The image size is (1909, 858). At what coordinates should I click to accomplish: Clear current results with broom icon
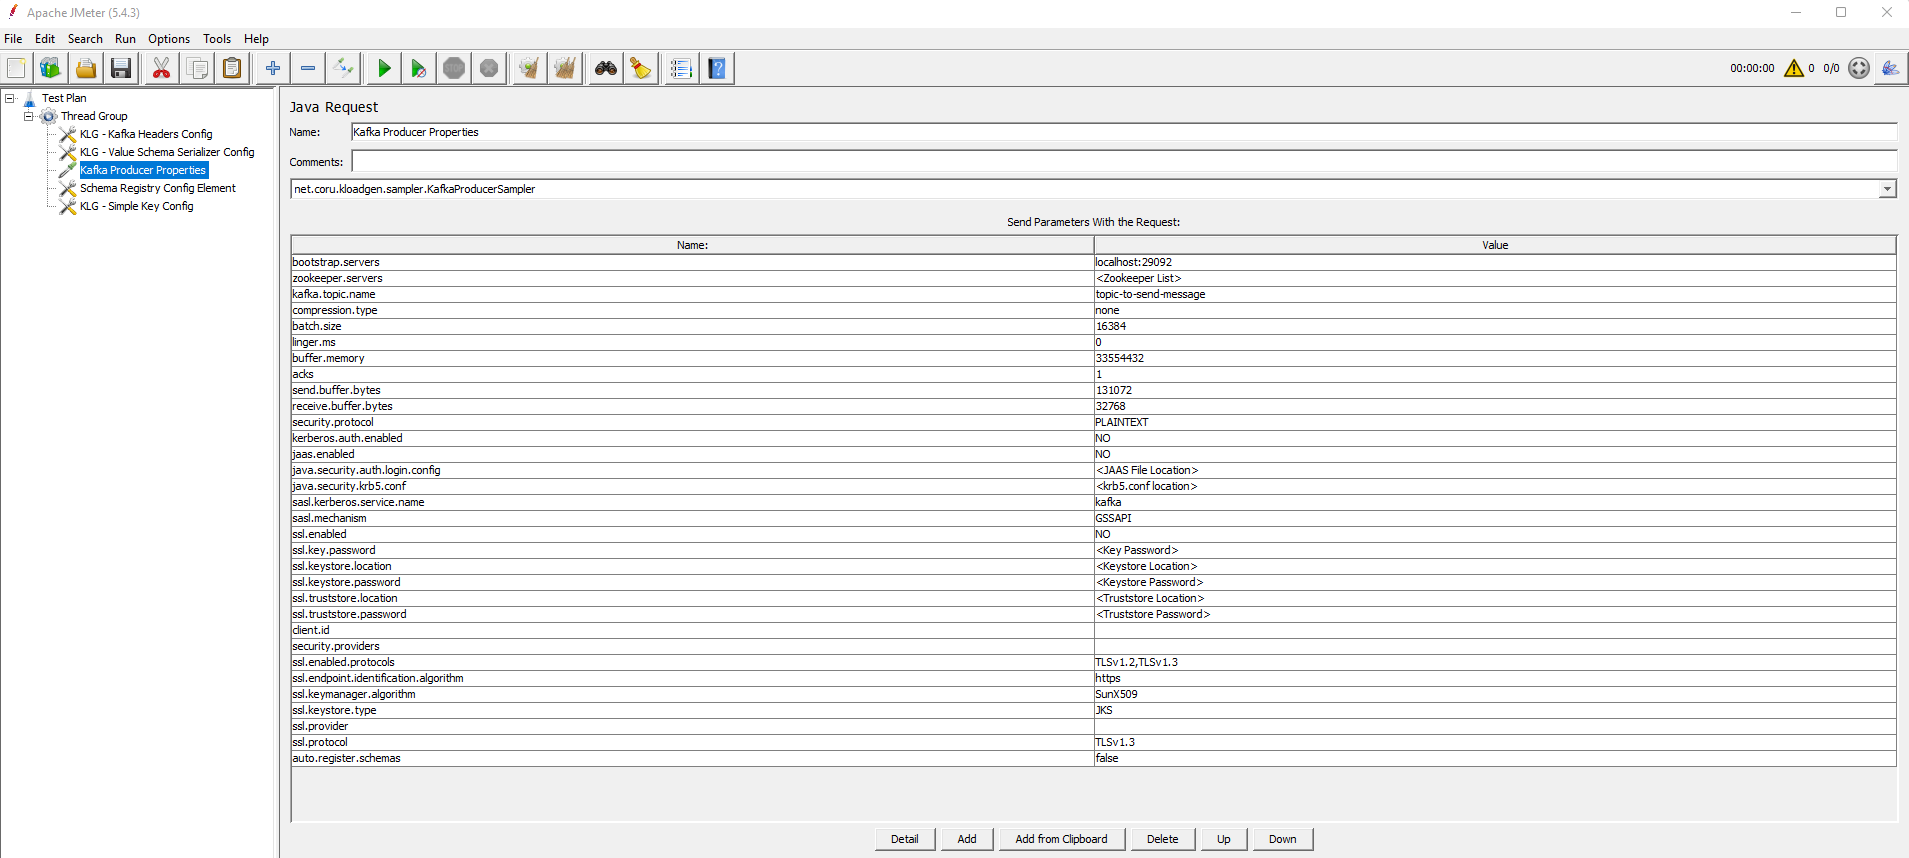[529, 68]
